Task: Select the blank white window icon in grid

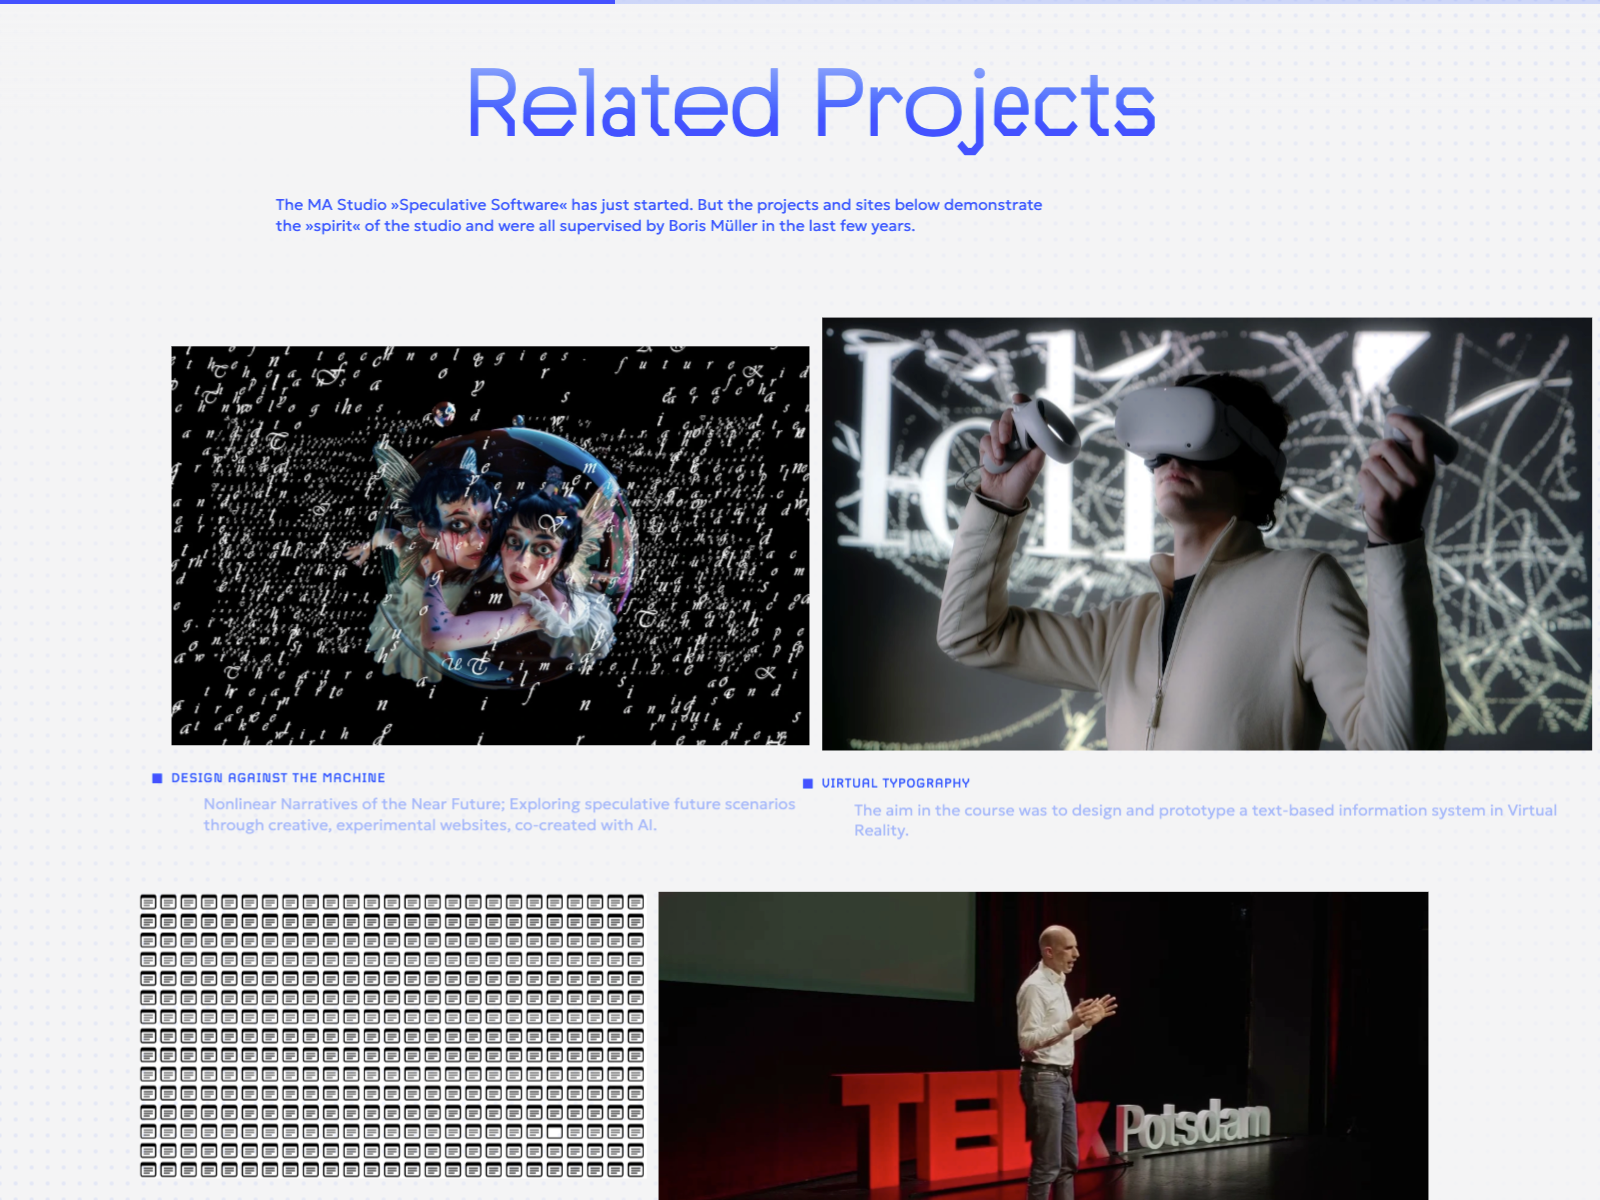Action: (554, 1132)
